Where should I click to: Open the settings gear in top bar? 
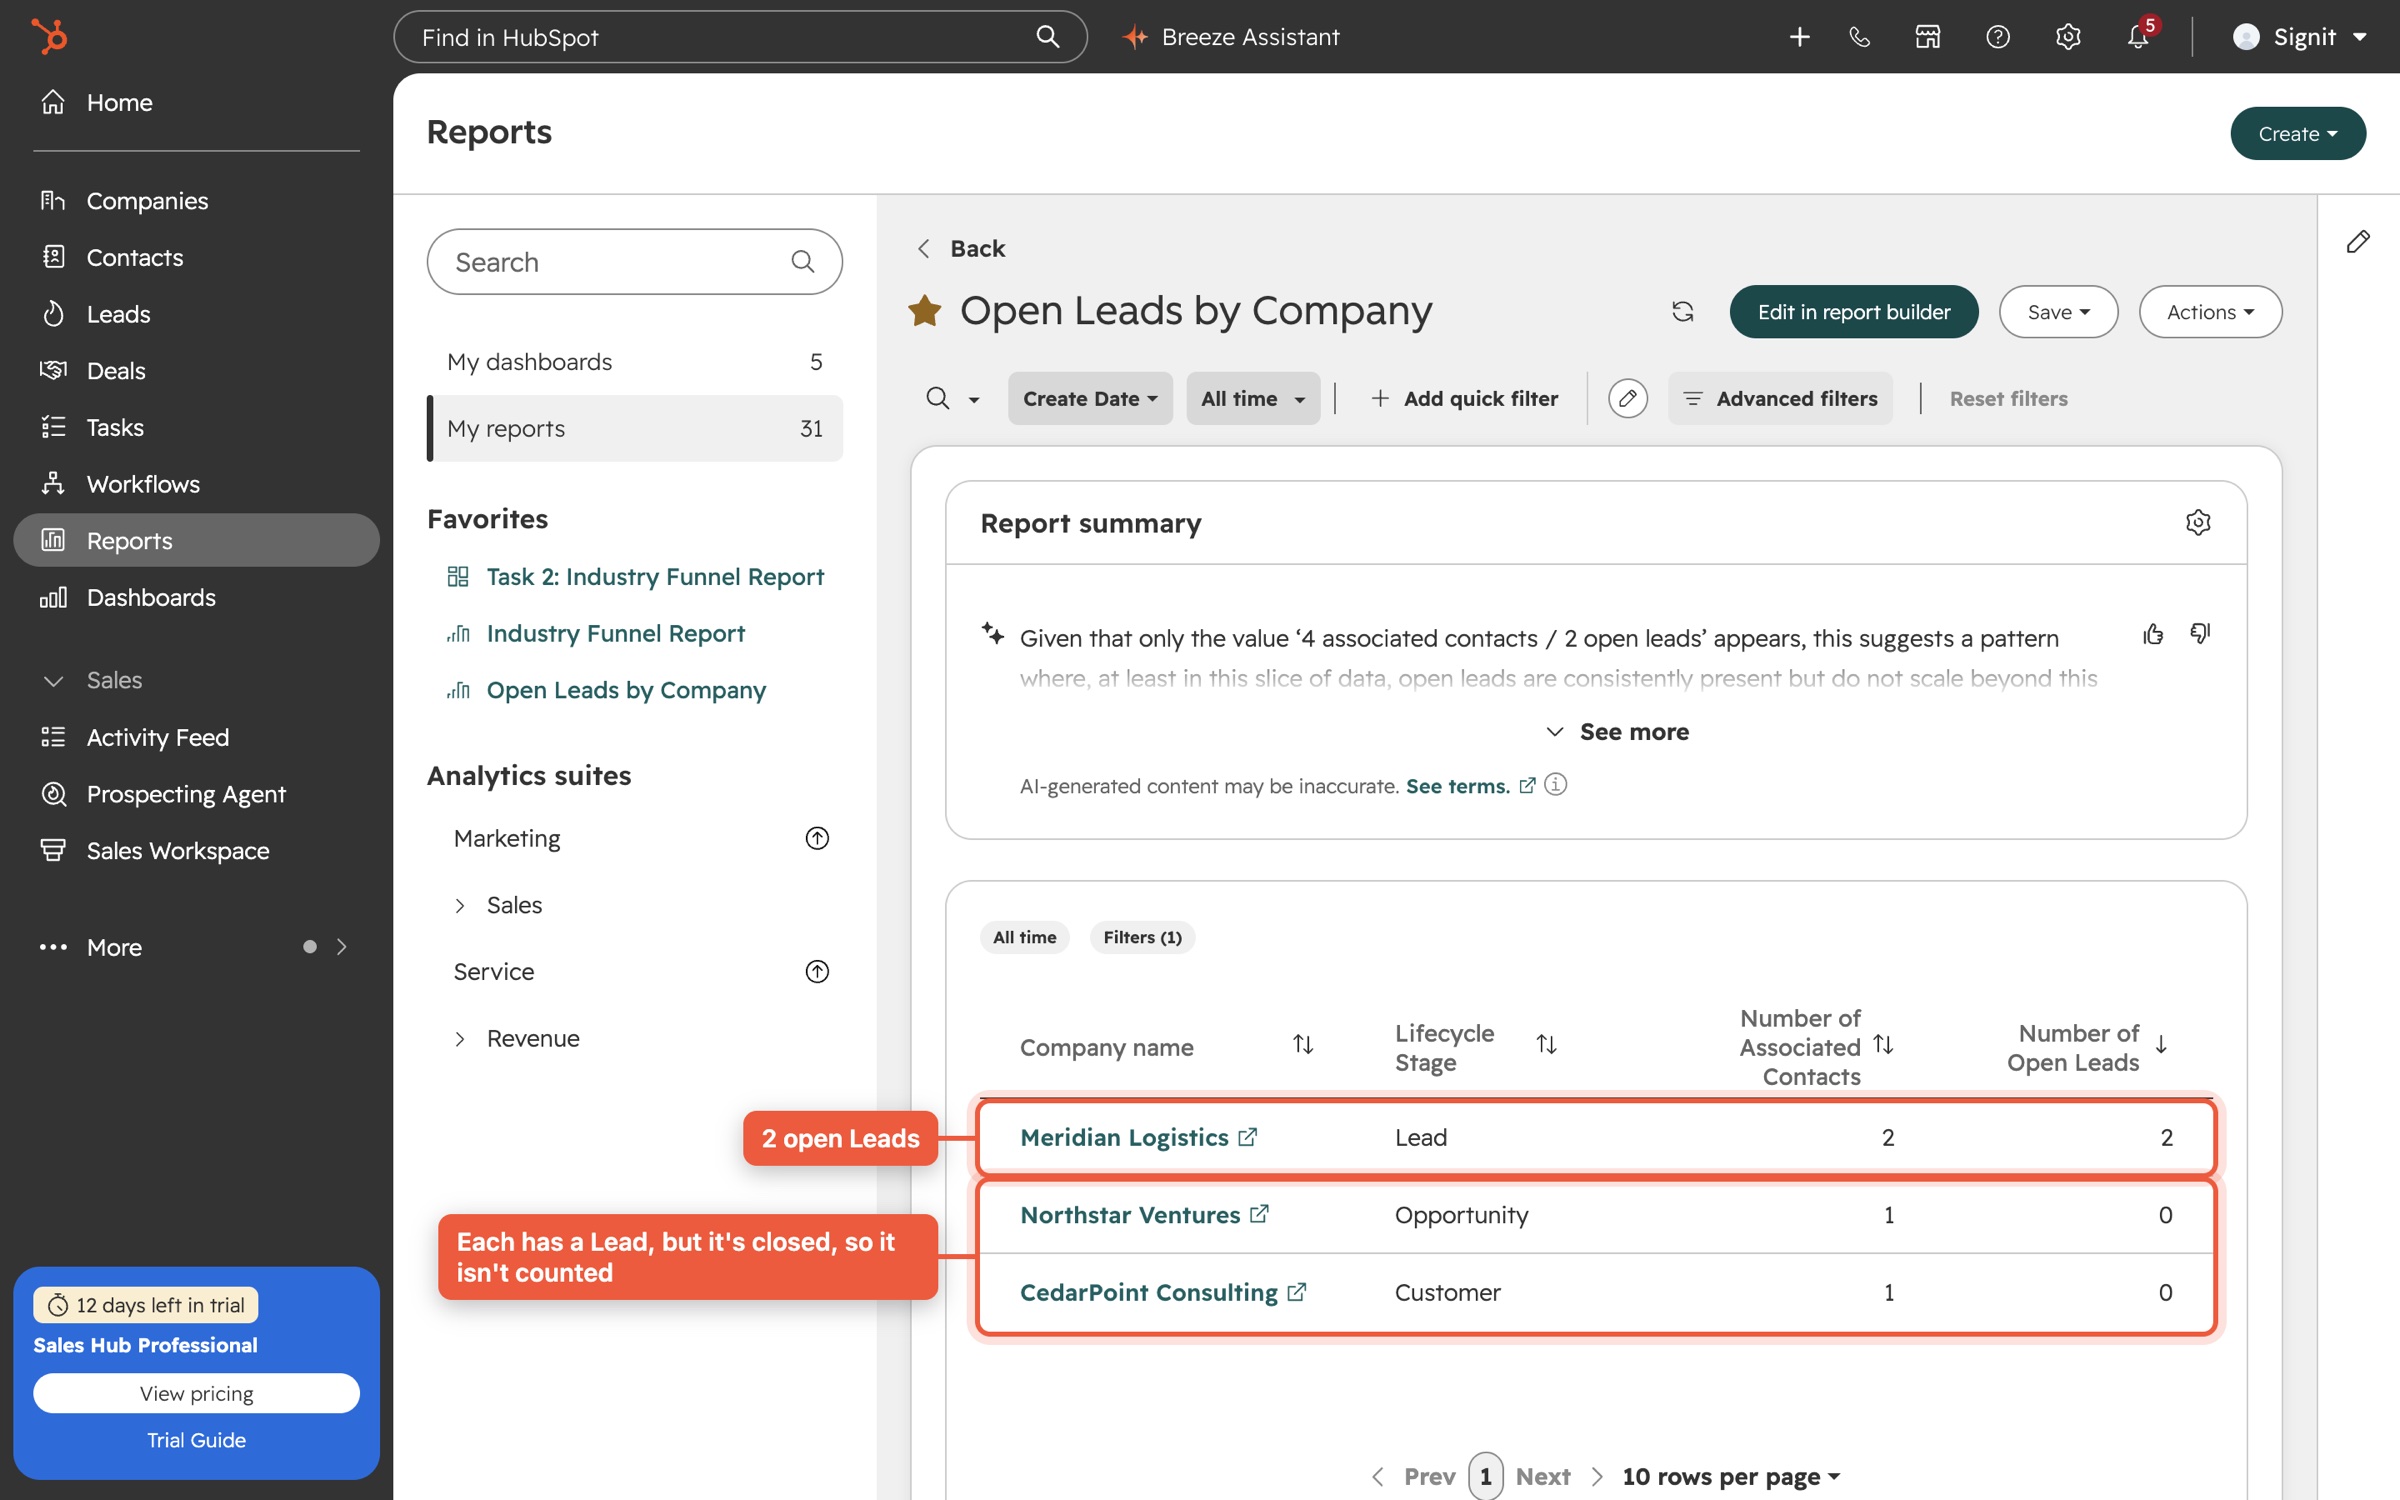point(2068,37)
